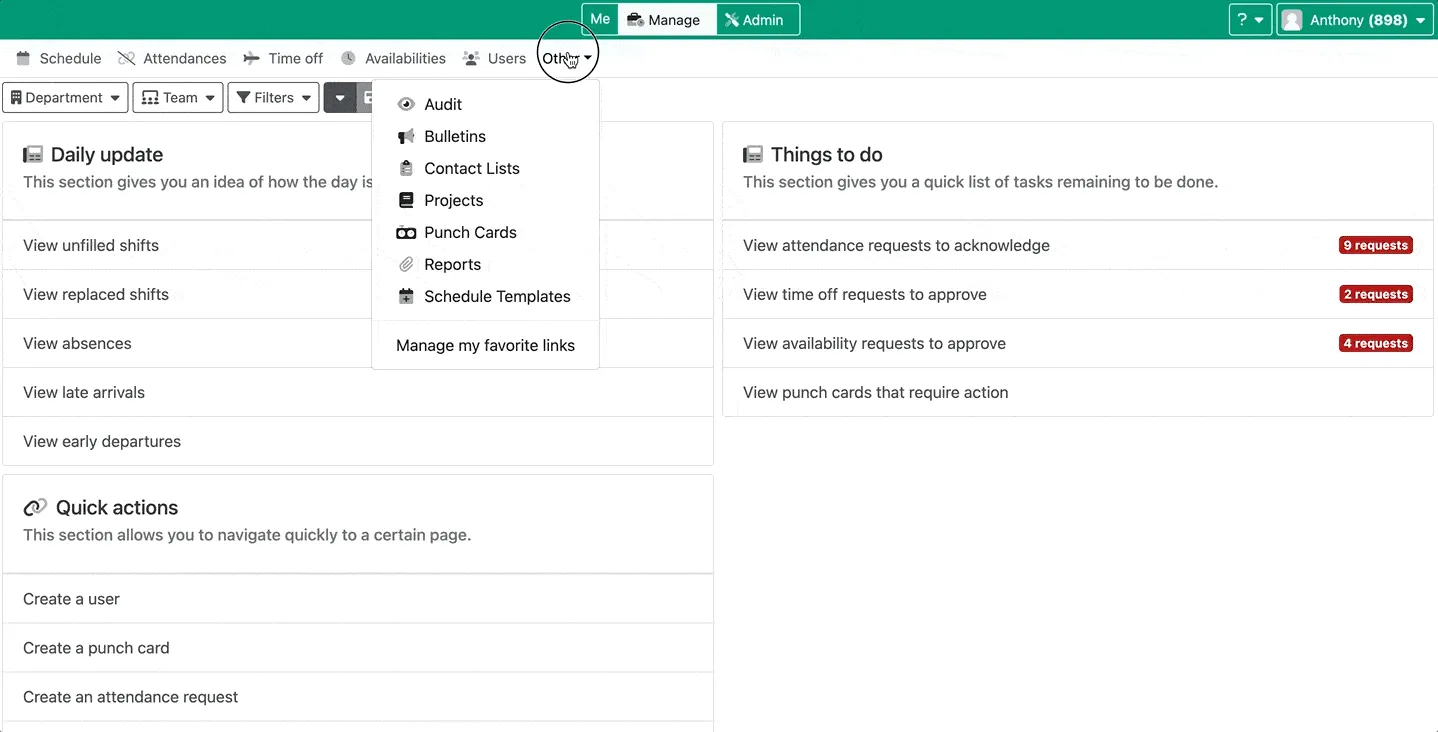The width and height of the screenshot is (1438, 732).
Task: Click the Contact Lists clipboard icon
Action: pos(406,168)
